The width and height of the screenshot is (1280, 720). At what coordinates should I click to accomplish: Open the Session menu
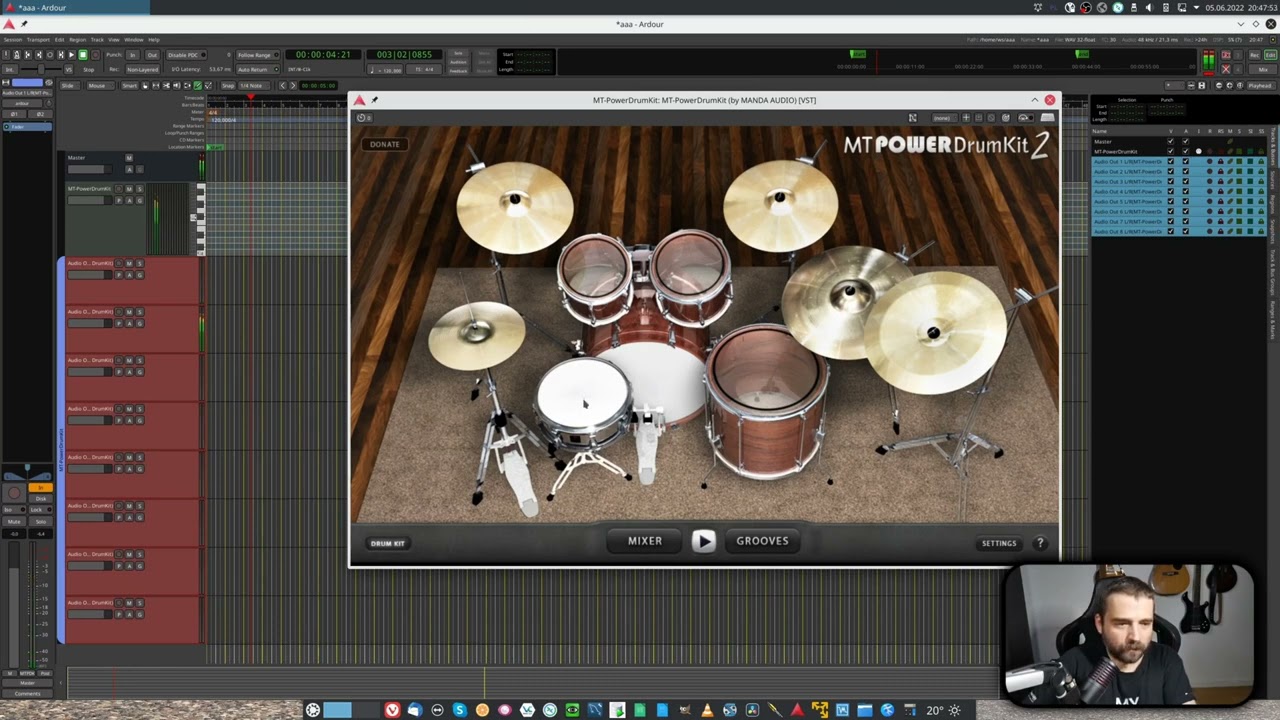[x=13, y=40]
